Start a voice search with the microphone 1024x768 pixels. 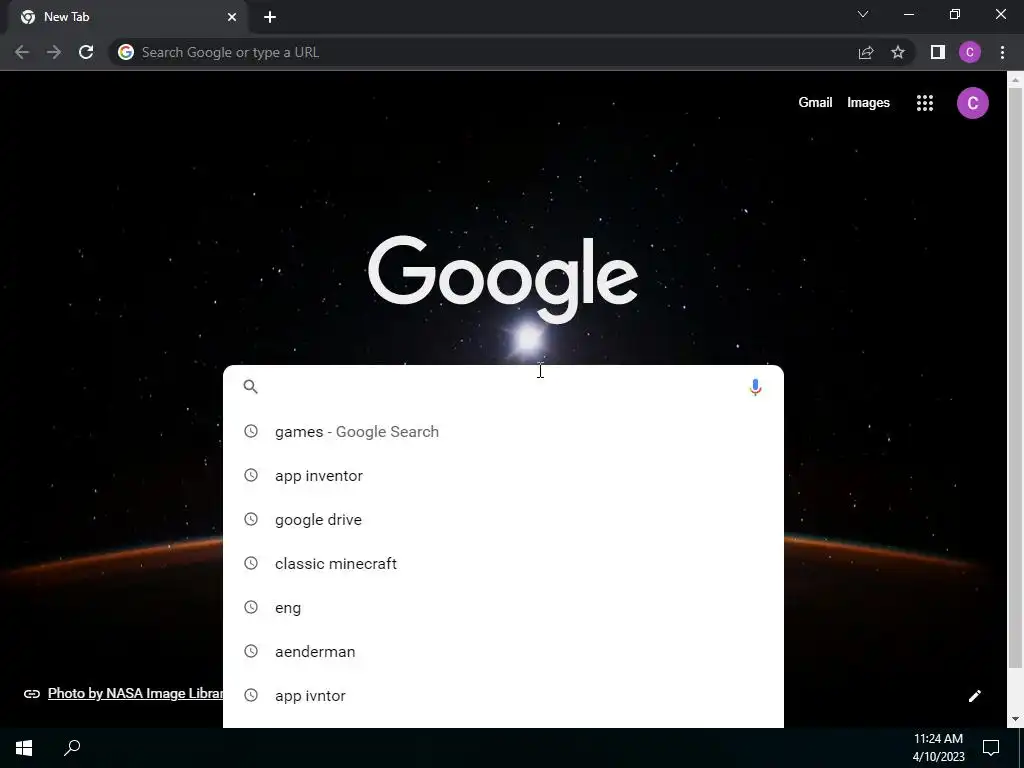755,387
